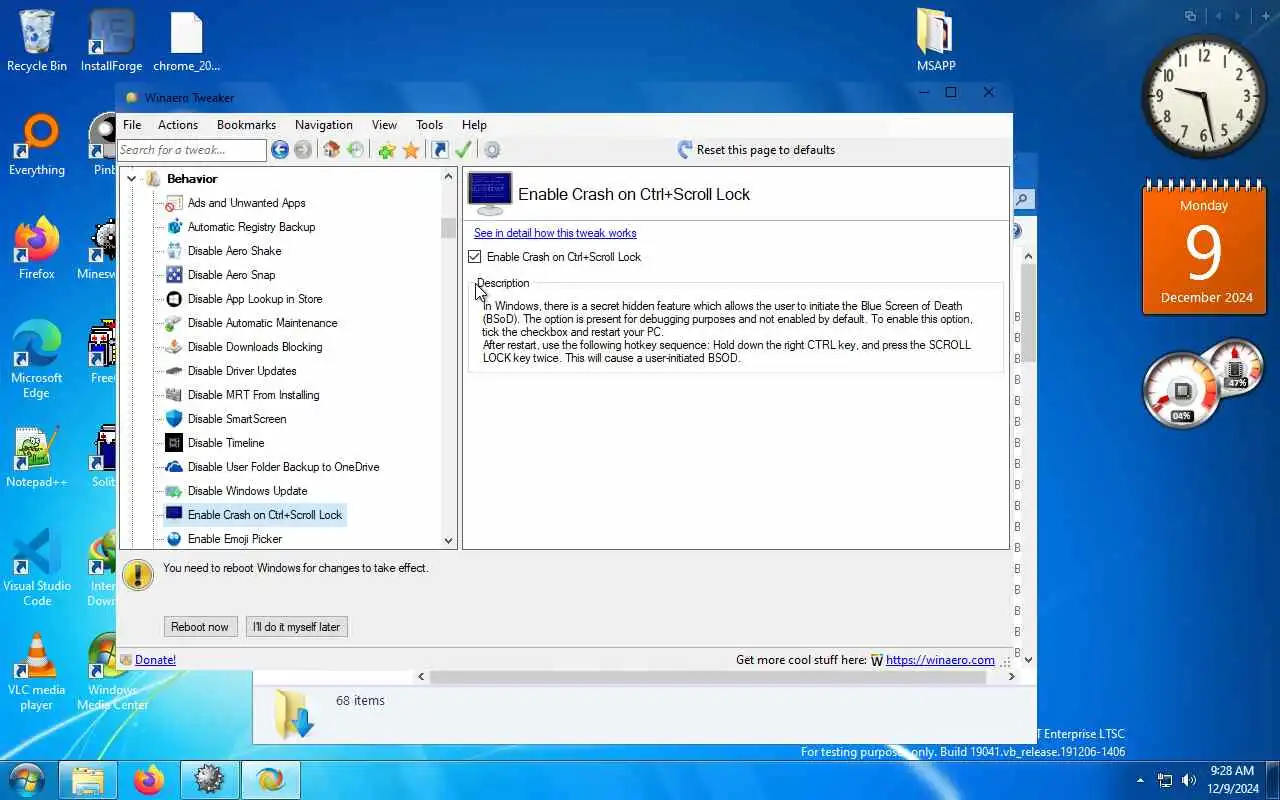Click the Disable Timeline tree icon
The image size is (1280, 800).
pos(174,443)
